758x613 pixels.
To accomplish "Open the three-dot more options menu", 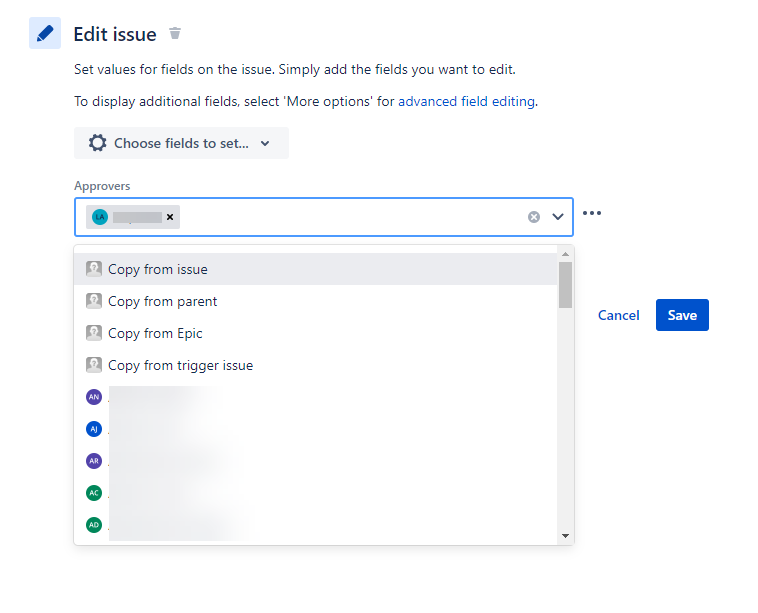I will (x=592, y=213).
